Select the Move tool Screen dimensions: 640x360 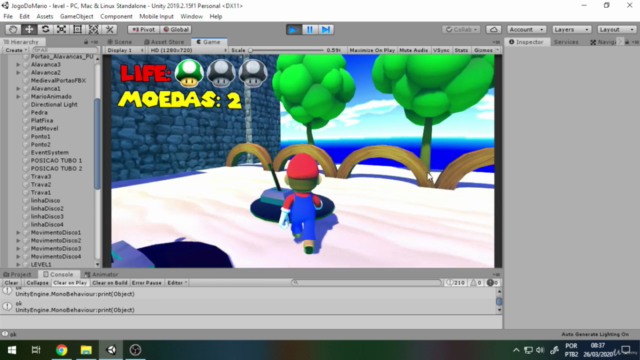[29, 29]
